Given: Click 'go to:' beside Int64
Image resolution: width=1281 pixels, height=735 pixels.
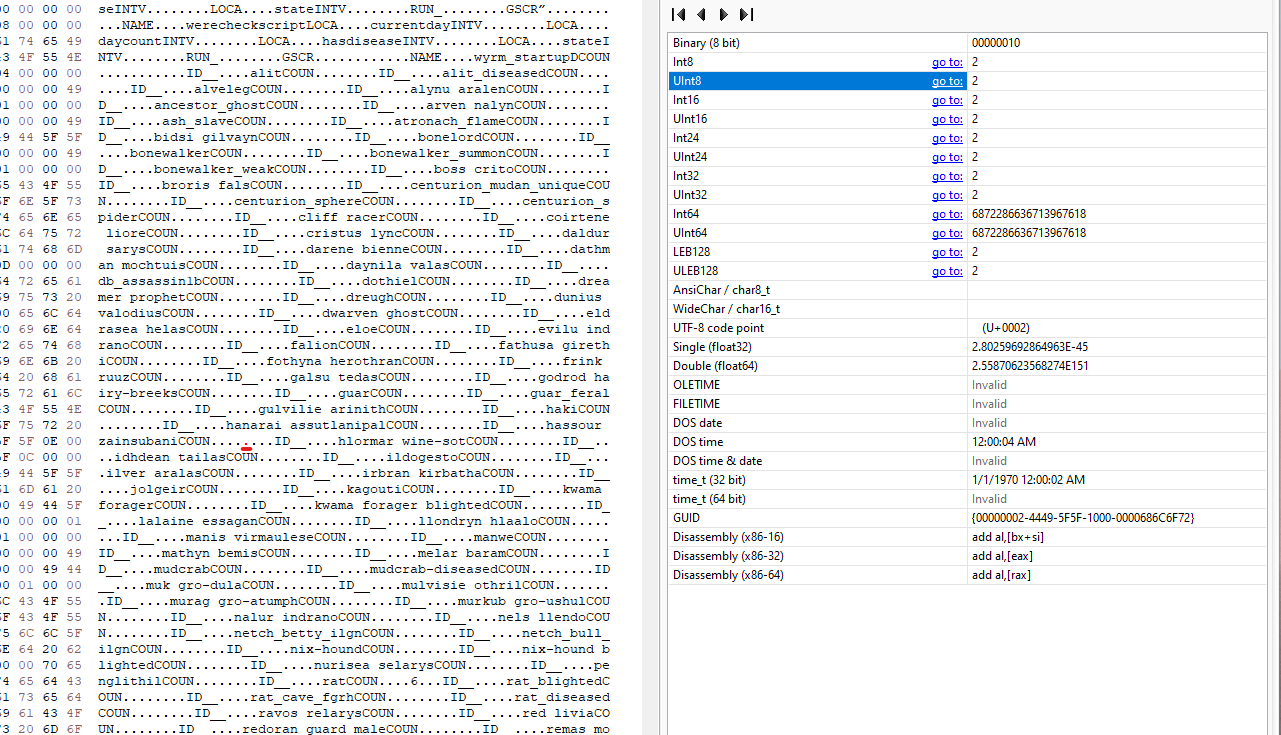Looking at the screenshot, I should pyautogui.click(x=946, y=214).
